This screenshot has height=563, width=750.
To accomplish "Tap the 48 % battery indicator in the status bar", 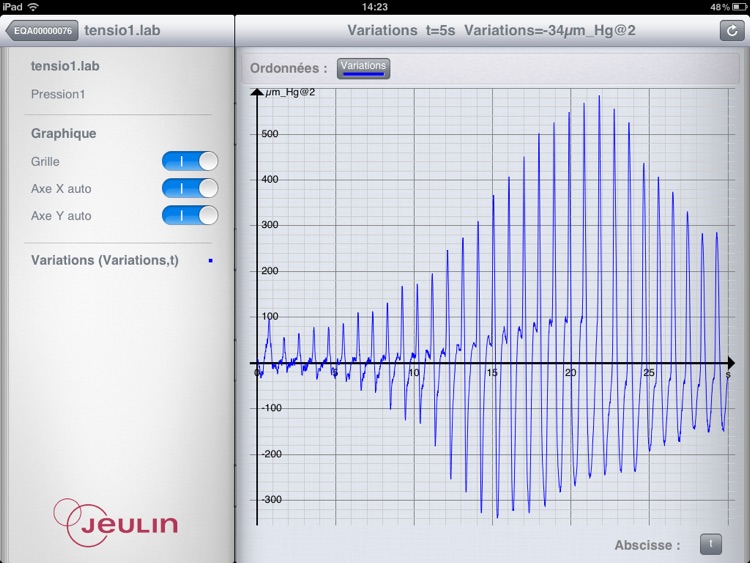I will [728, 7].
